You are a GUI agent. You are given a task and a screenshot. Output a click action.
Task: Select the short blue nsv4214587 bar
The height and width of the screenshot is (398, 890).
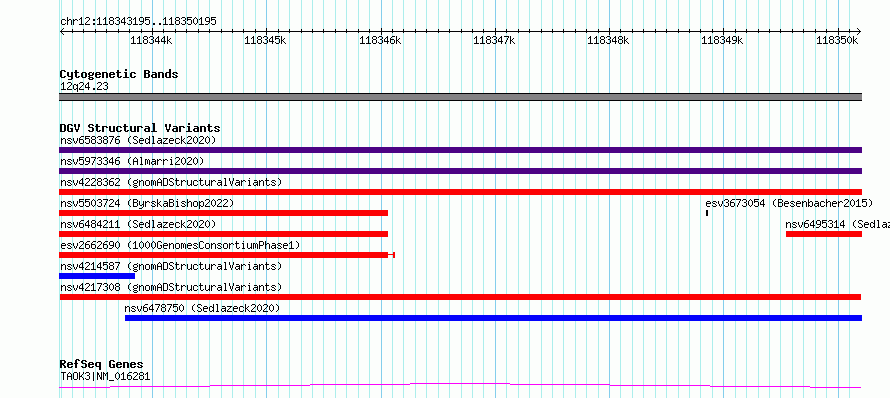(97, 276)
